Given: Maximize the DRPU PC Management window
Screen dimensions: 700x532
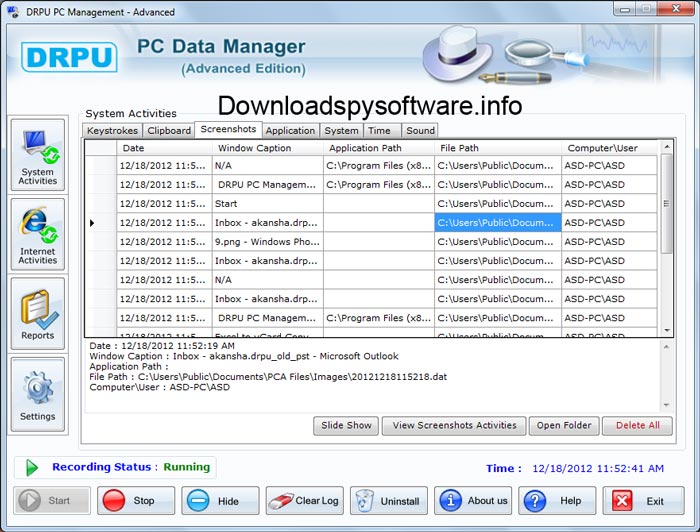Looking at the screenshot, I should click(646, 9).
